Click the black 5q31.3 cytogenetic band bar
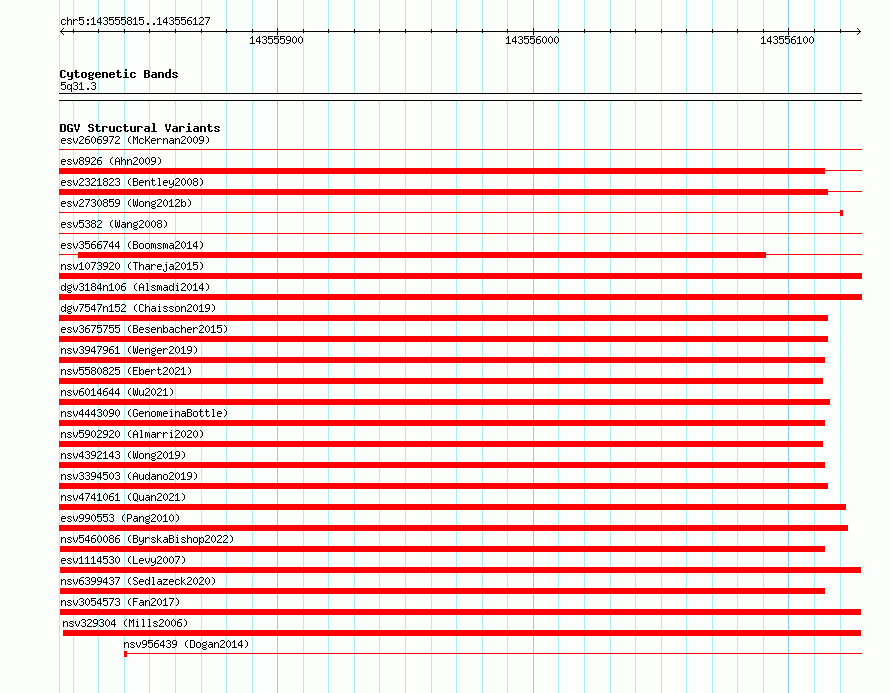Viewport: 890px width, 693px height. click(x=460, y=97)
